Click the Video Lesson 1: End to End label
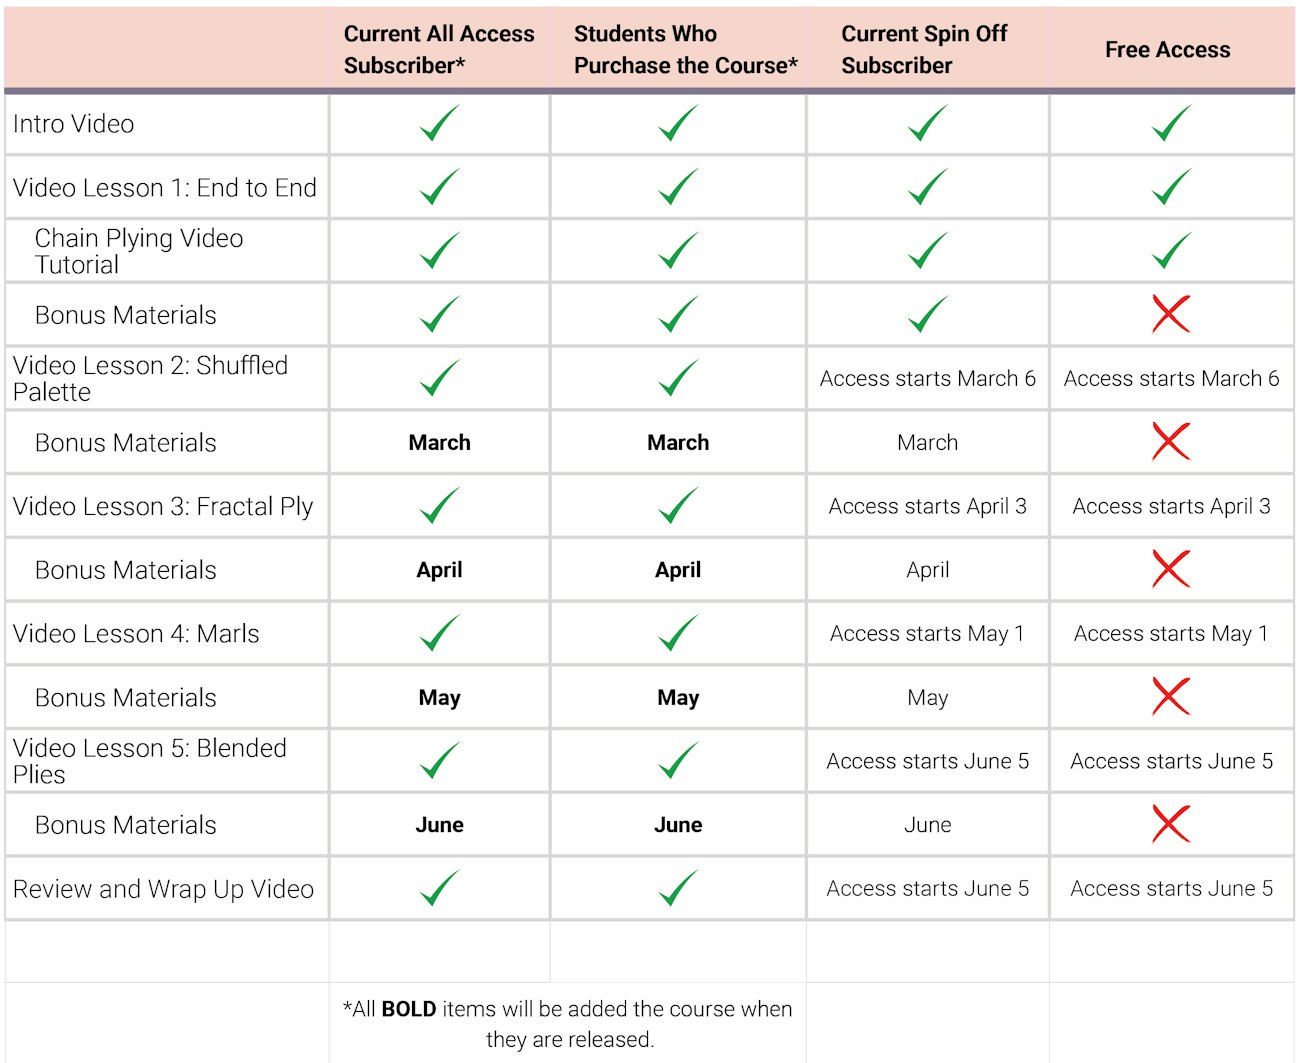Image resolution: width=1300 pixels, height=1063 pixels. [x=165, y=188]
